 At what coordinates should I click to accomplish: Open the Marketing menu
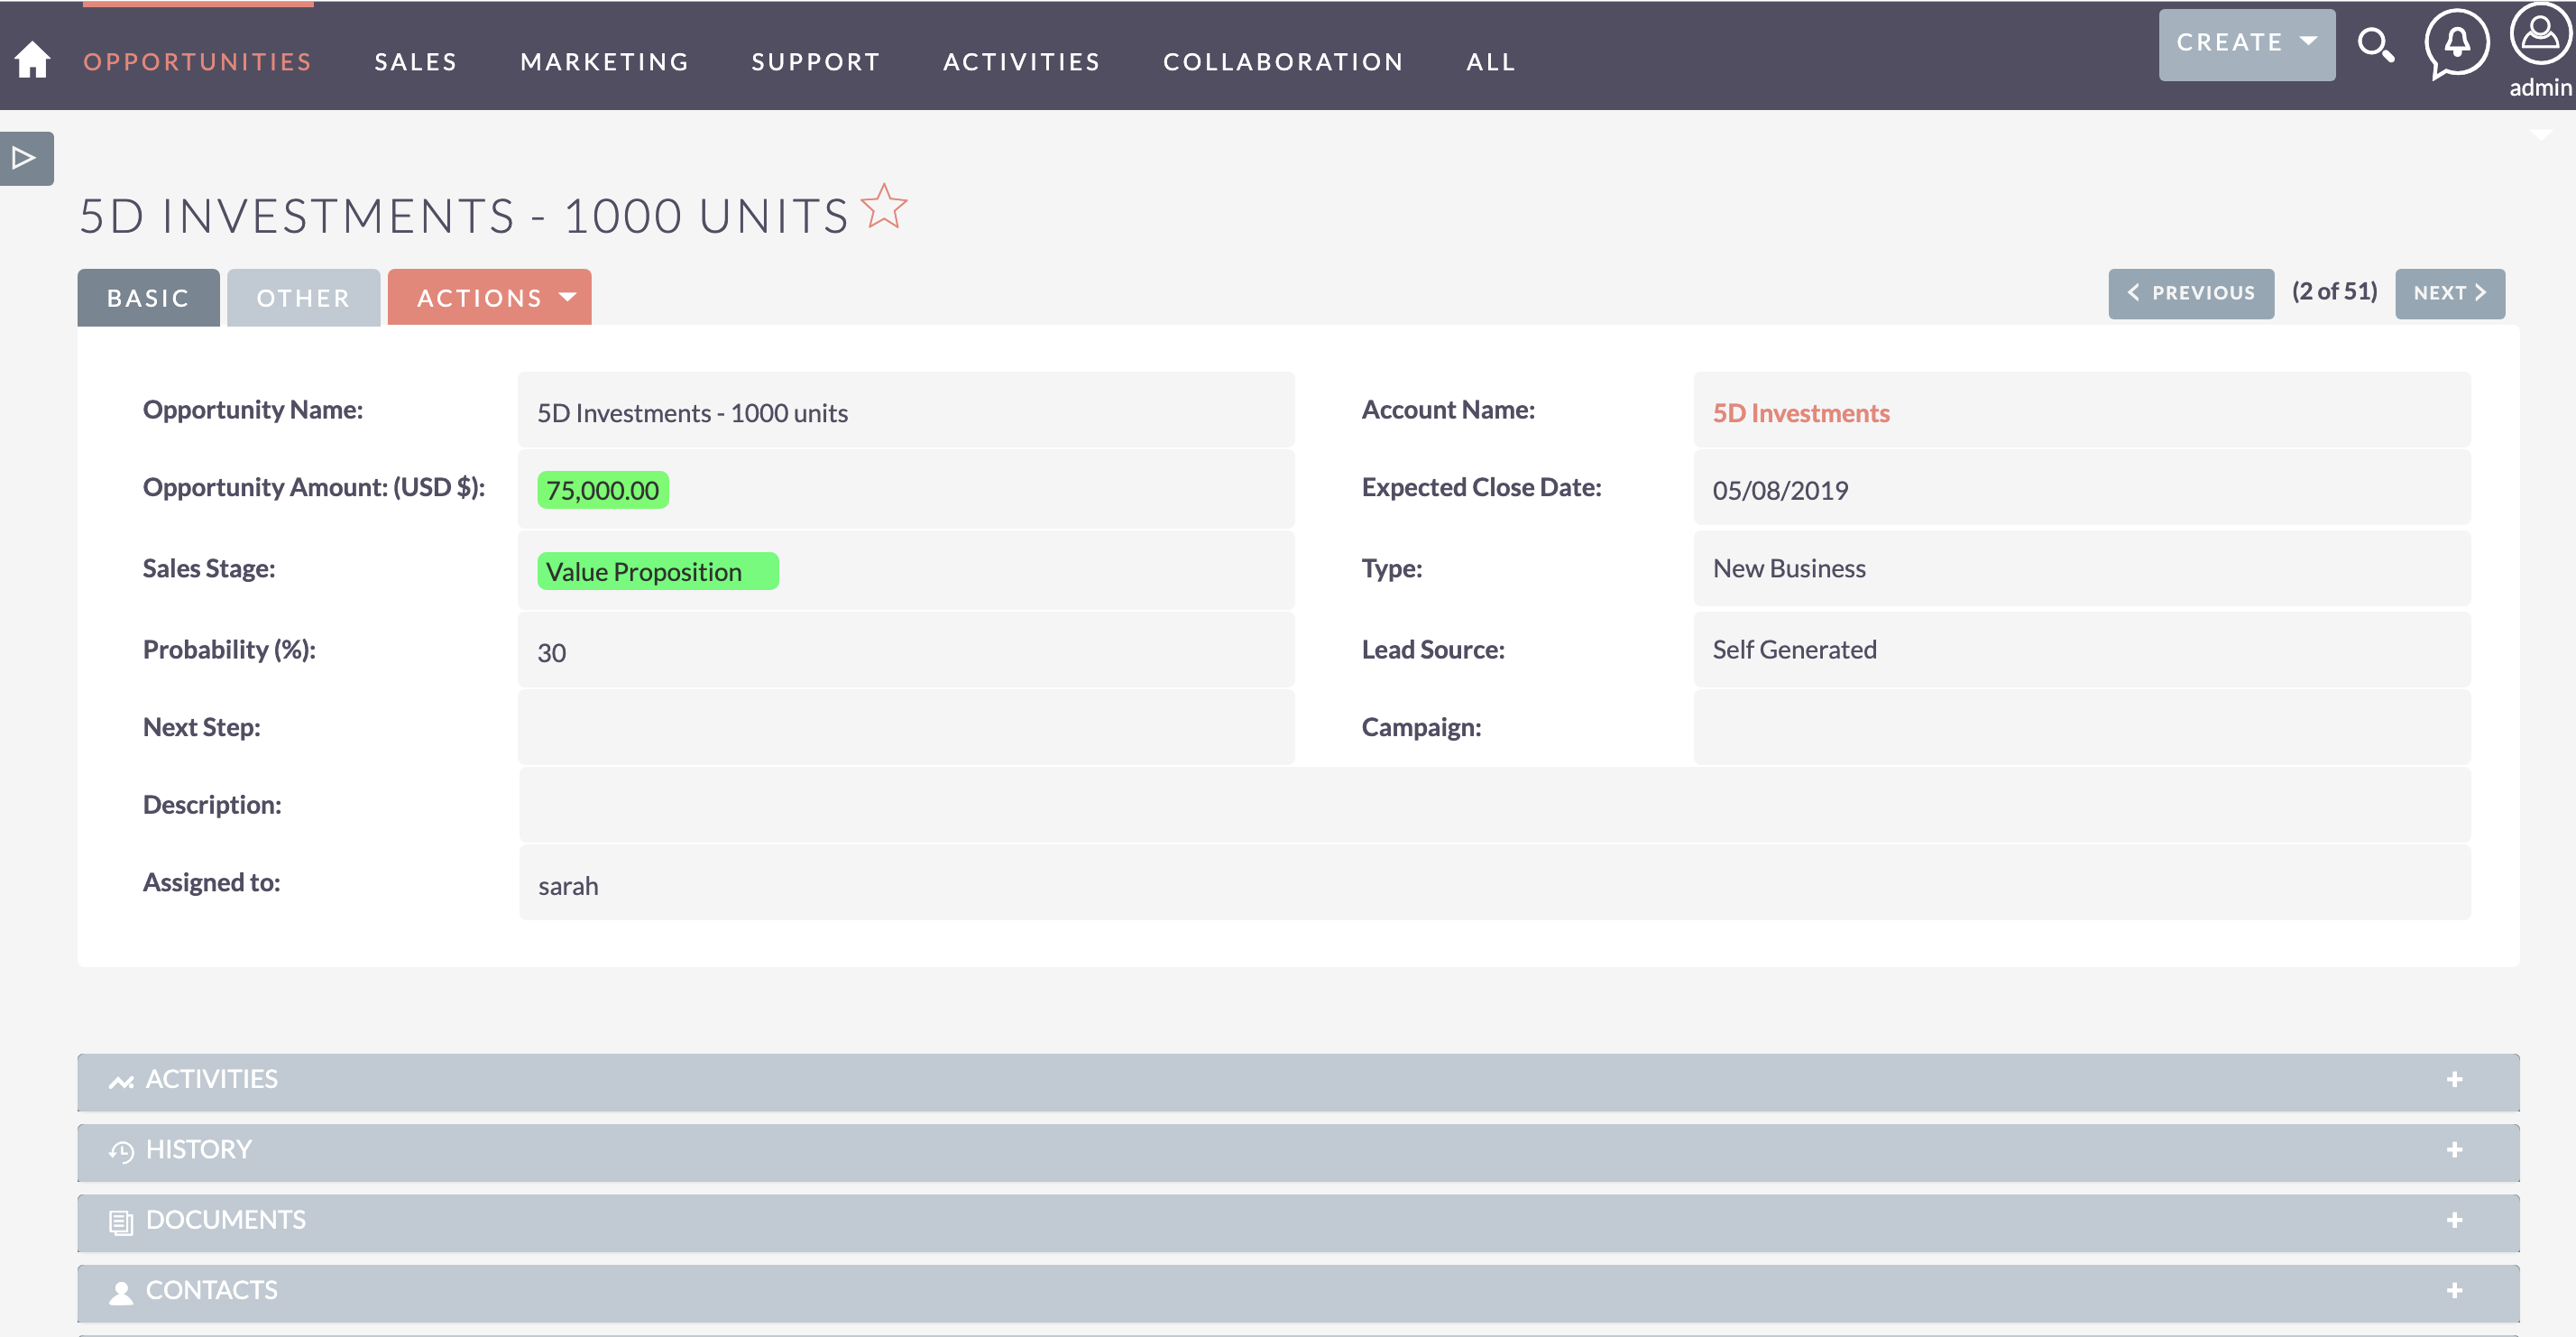[x=605, y=62]
